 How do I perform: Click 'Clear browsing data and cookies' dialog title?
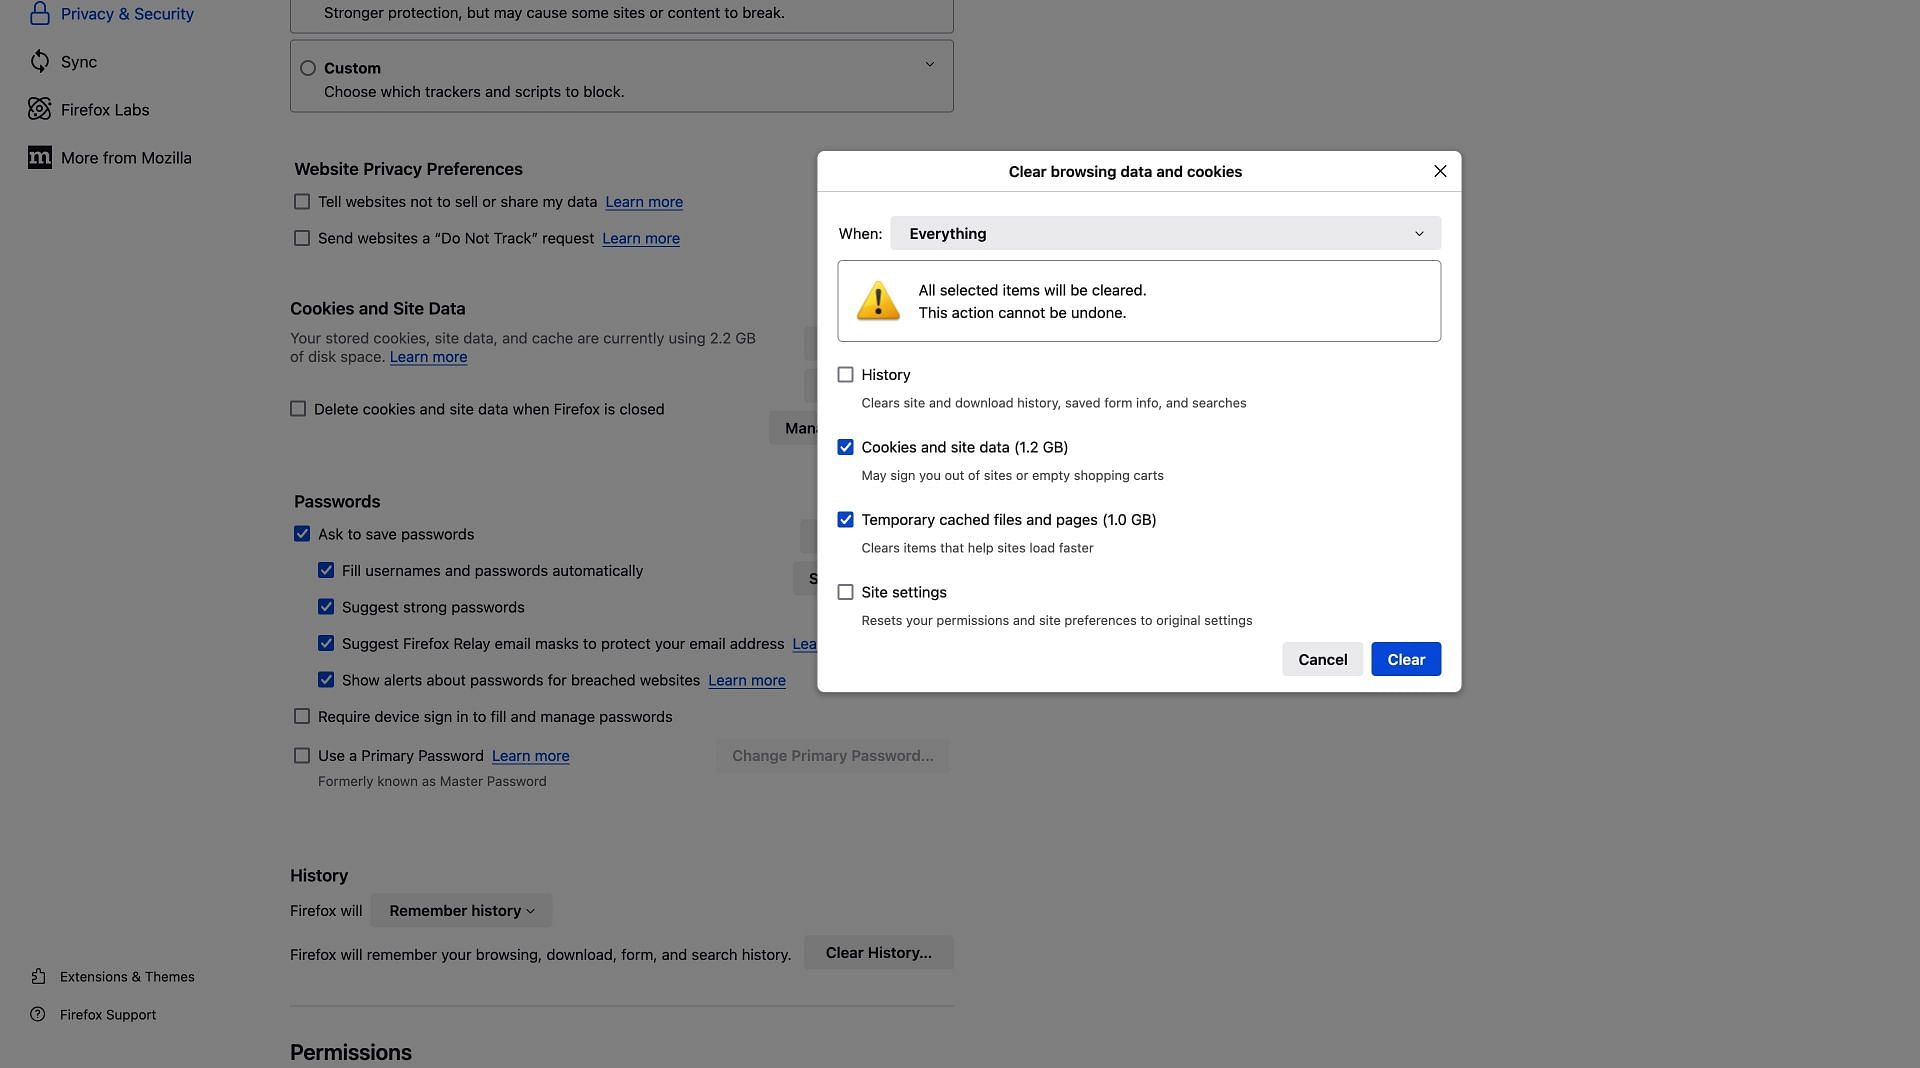[1125, 172]
